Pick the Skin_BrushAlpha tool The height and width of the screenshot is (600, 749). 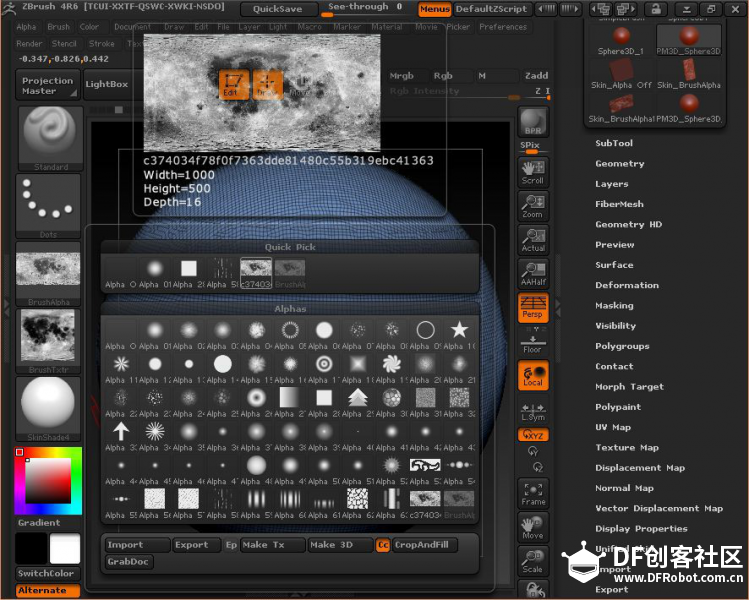tap(688, 74)
